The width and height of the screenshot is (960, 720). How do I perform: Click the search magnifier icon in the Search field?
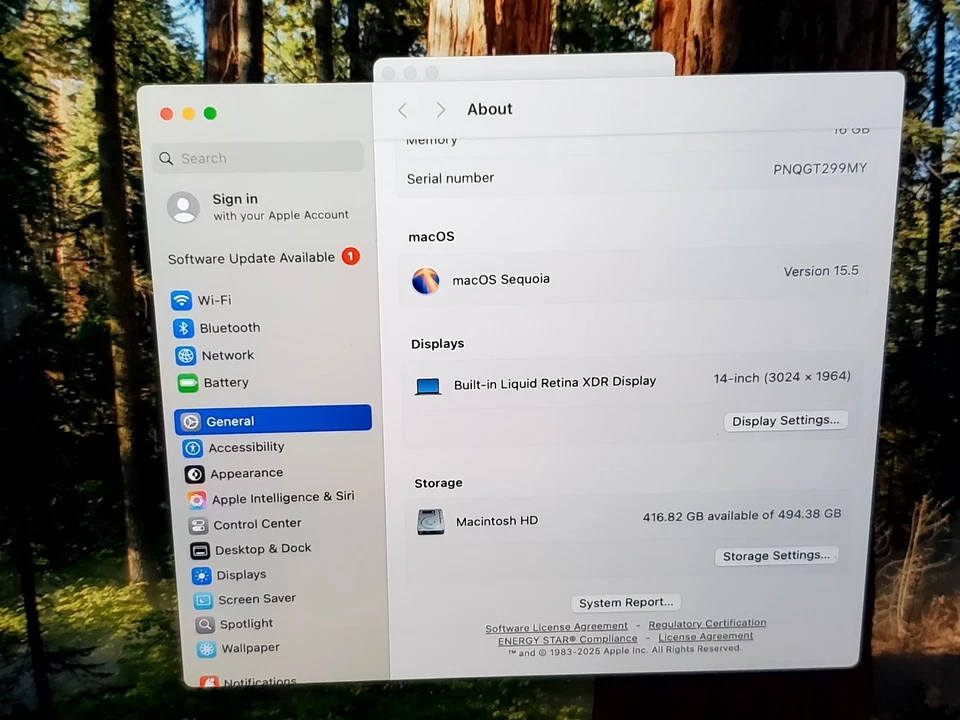coord(166,159)
